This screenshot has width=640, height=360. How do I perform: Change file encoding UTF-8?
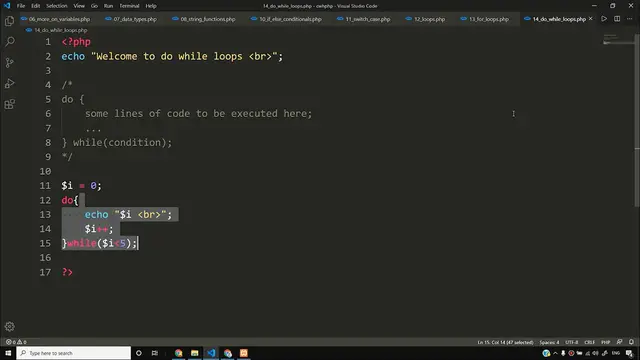pyautogui.click(x=571, y=342)
